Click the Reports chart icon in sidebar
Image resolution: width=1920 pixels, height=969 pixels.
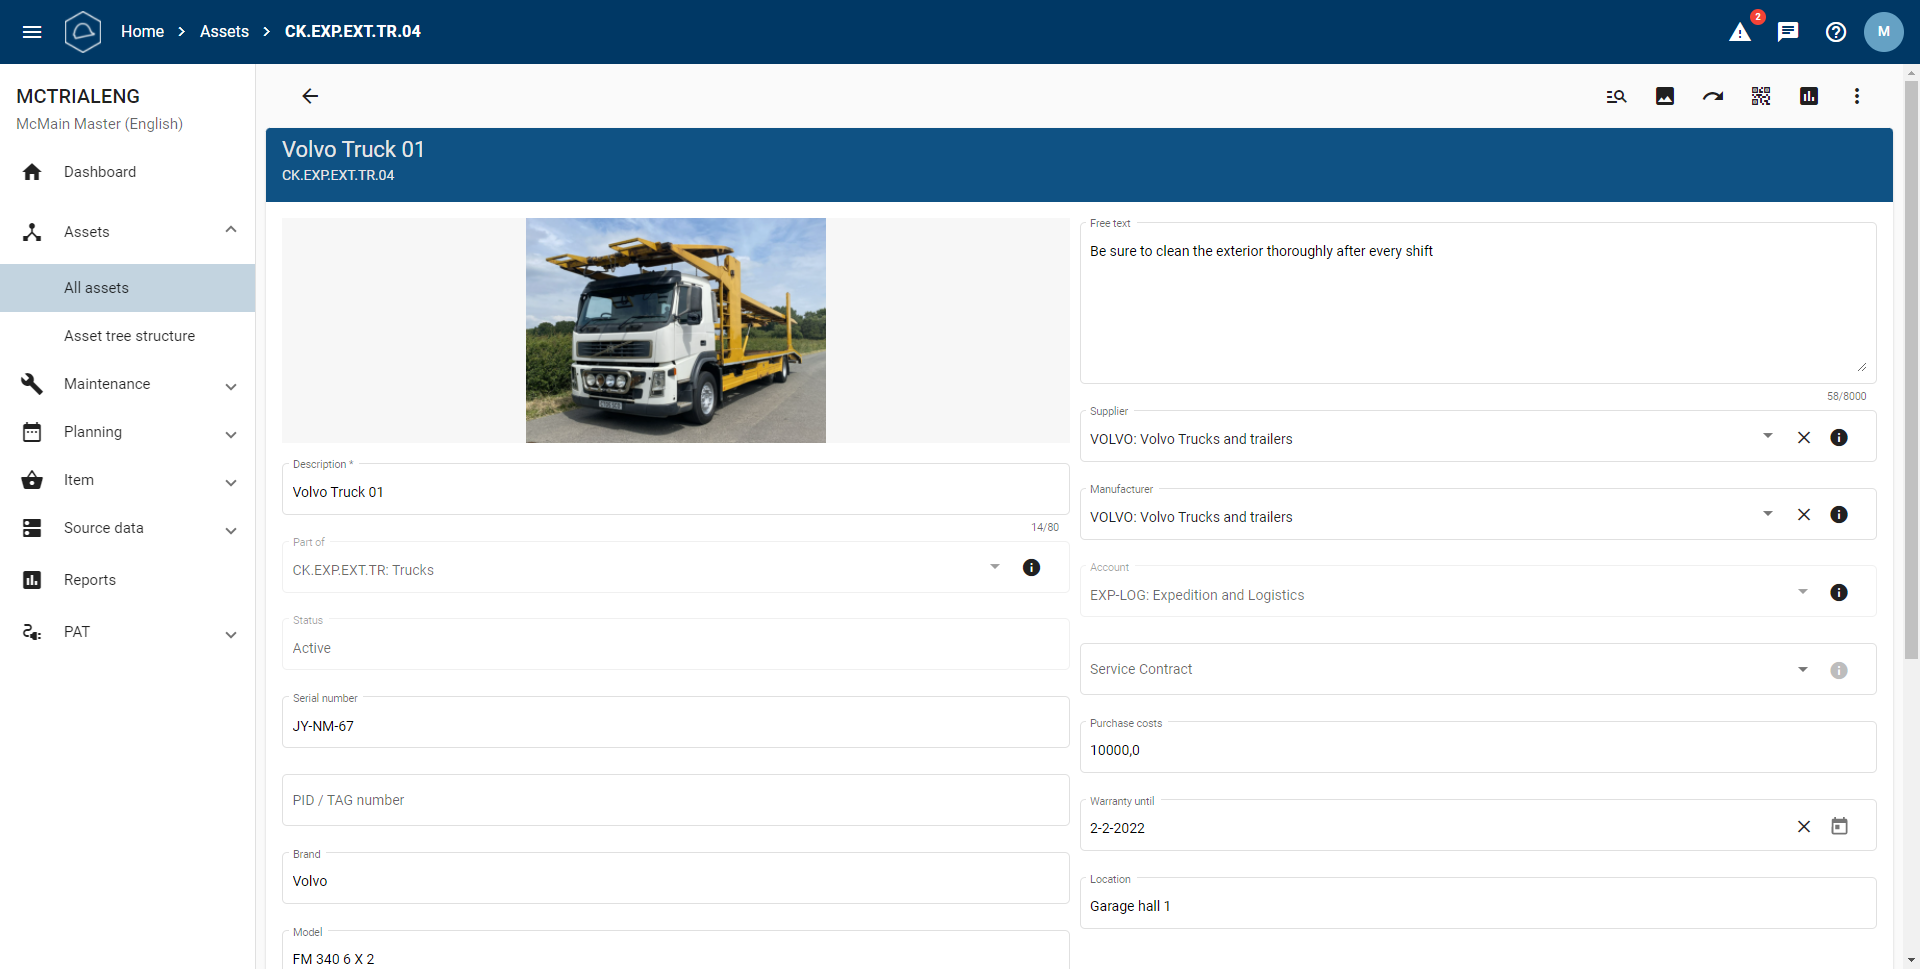click(32, 580)
